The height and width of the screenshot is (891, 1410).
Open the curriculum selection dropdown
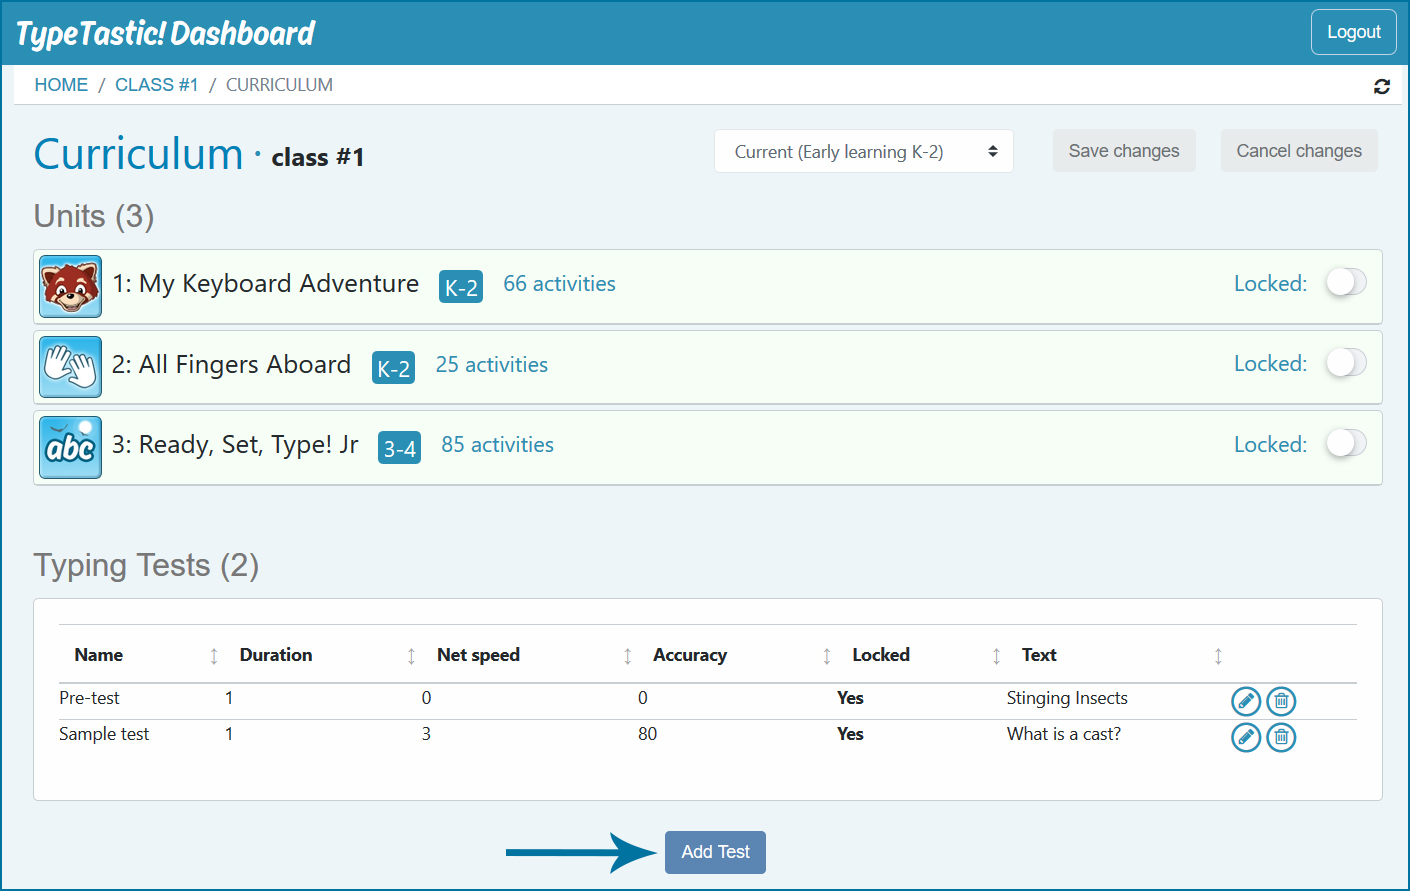click(x=863, y=150)
